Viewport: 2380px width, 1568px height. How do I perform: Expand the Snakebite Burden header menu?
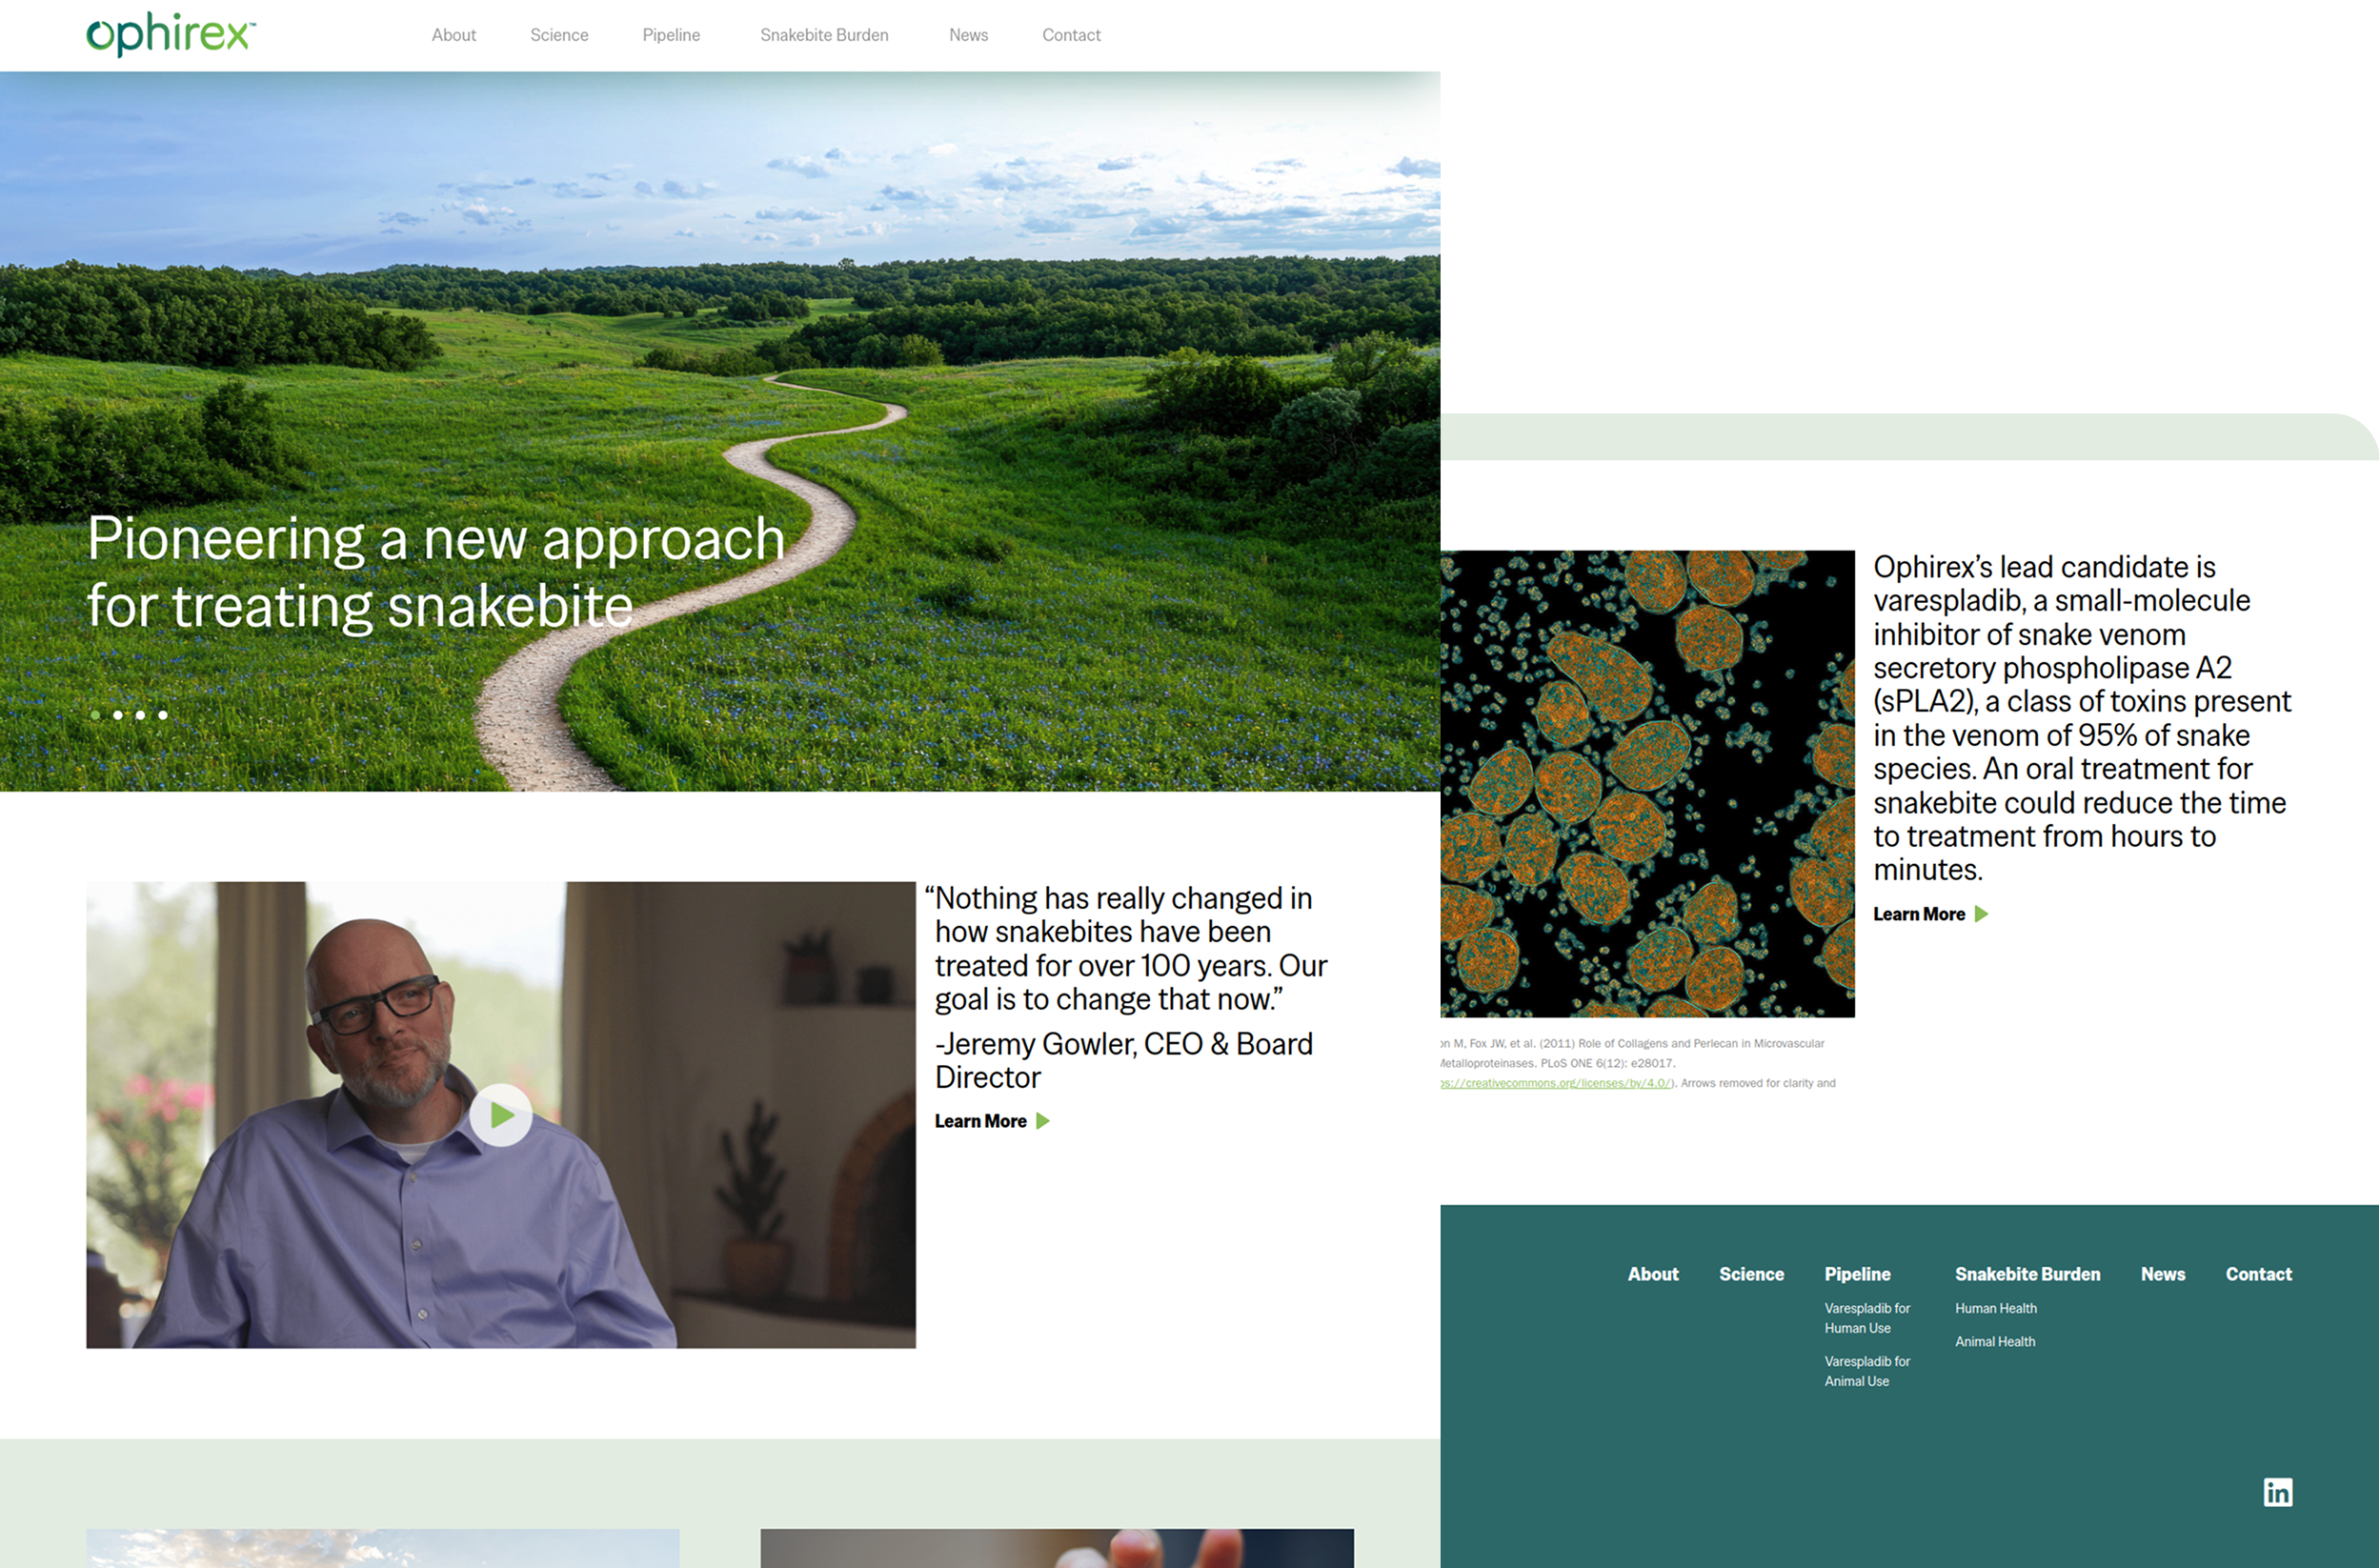824,35
